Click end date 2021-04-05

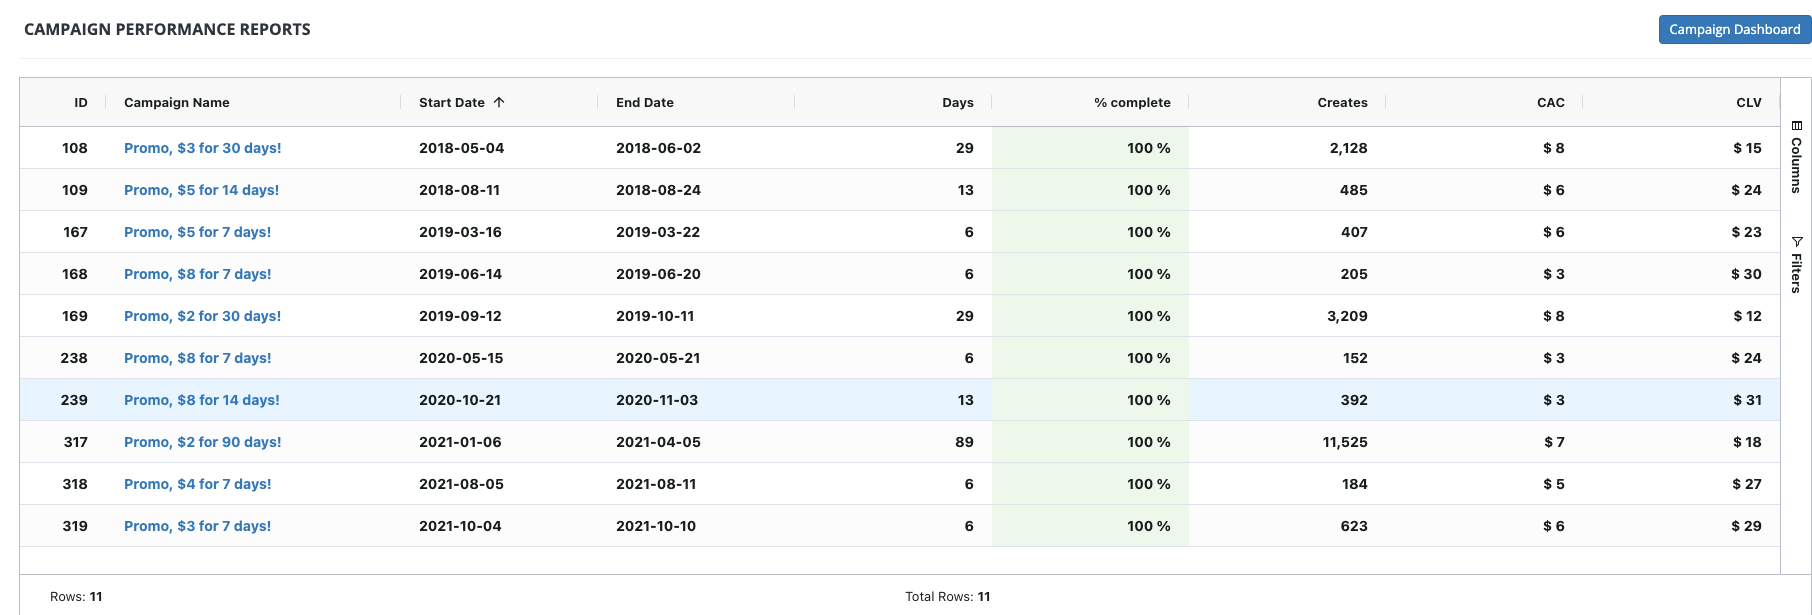click(658, 442)
